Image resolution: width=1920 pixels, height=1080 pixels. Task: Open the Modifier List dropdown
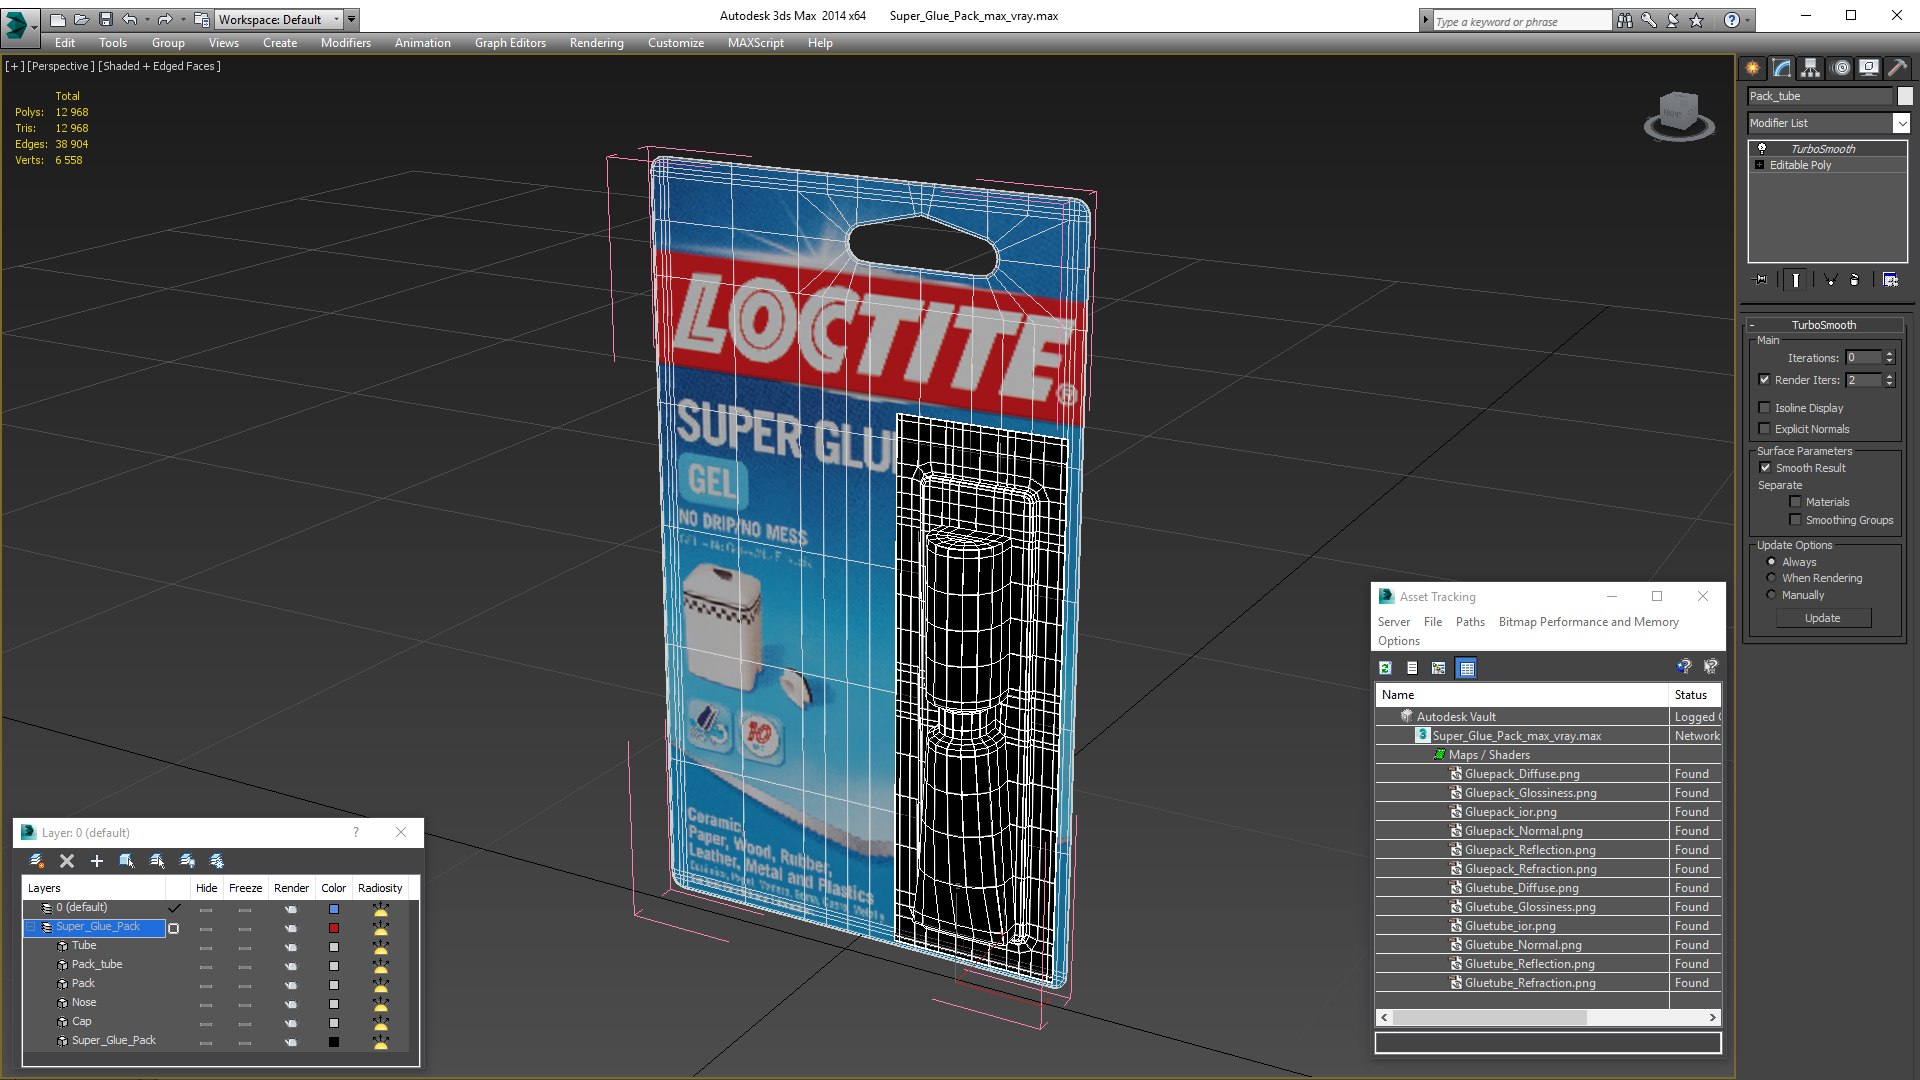click(x=1901, y=123)
